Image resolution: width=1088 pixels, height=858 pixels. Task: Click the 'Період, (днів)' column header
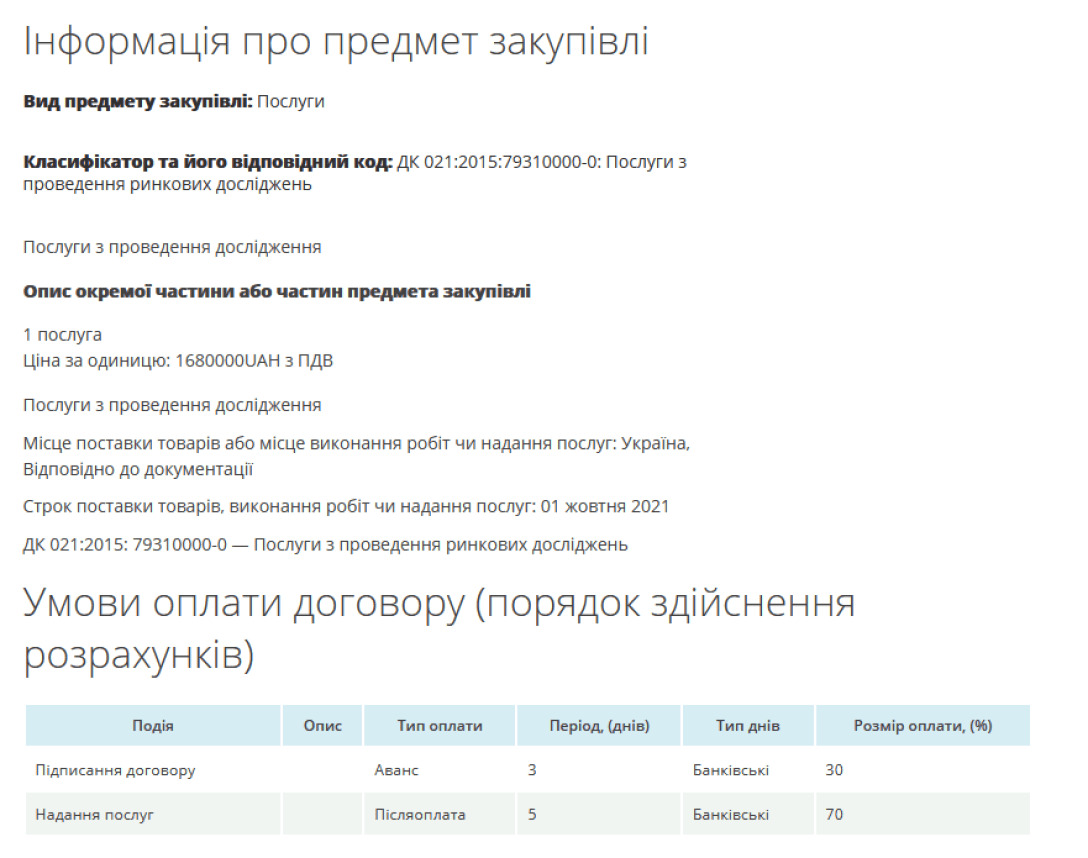point(600,726)
